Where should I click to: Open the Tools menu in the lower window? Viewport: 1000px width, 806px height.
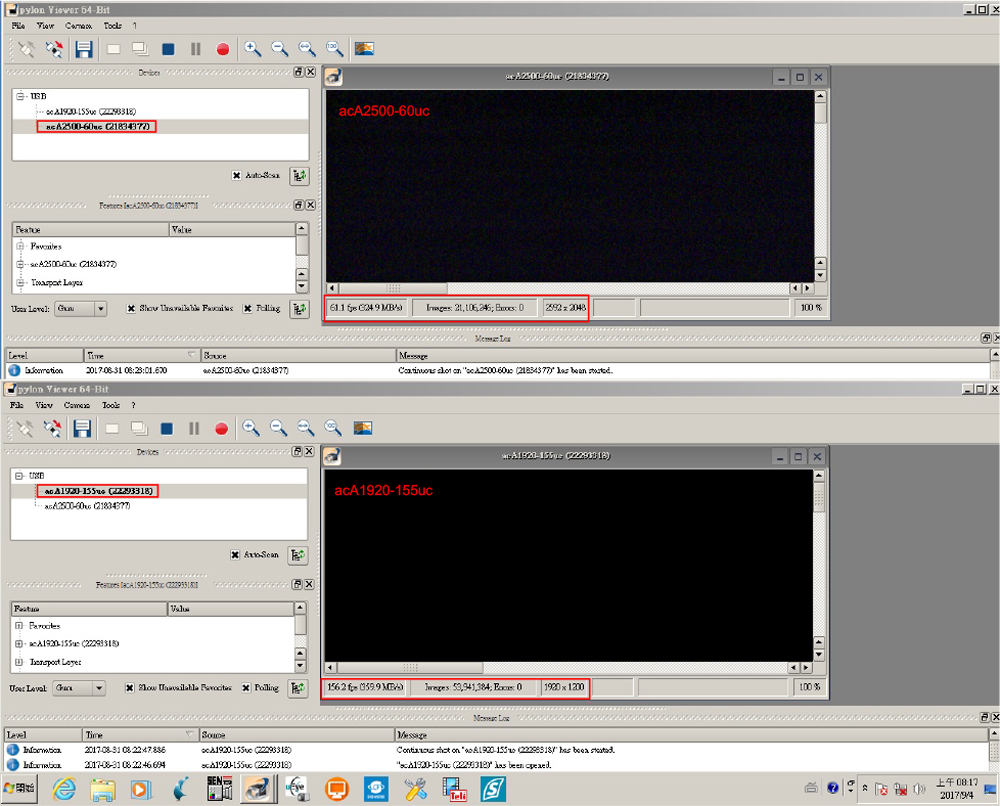112,405
